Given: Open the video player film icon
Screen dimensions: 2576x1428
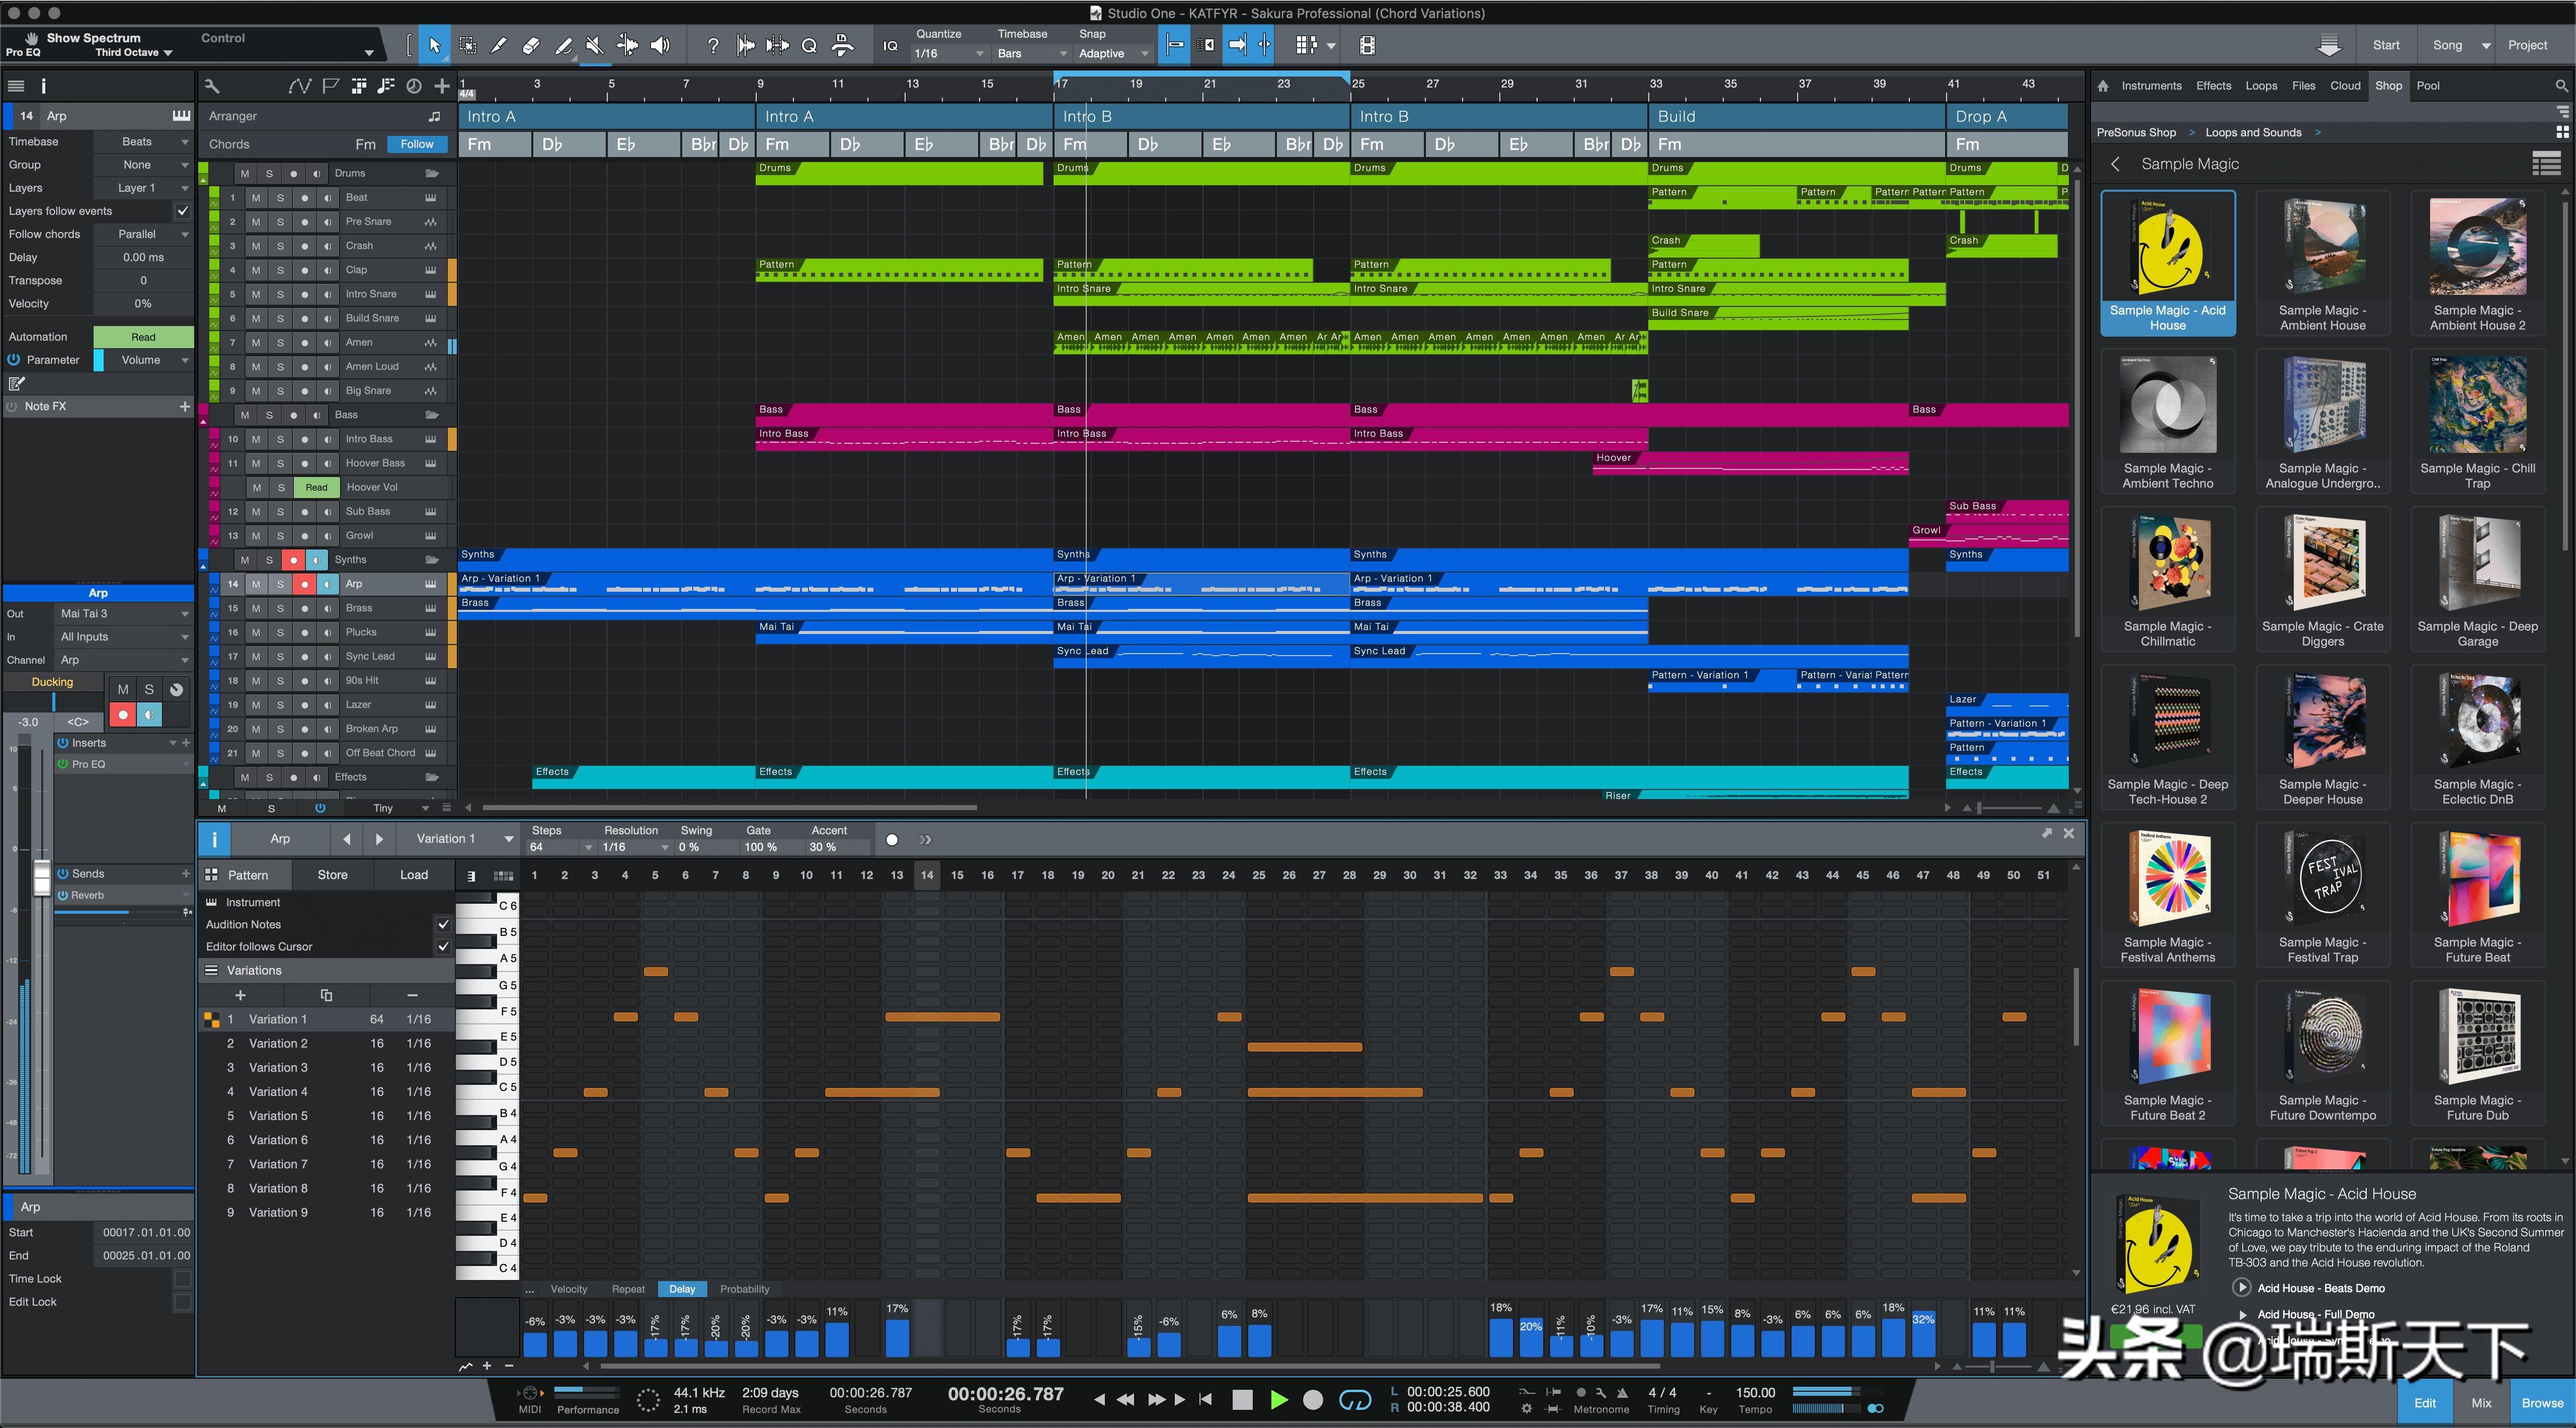Looking at the screenshot, I should (1367, 45).
